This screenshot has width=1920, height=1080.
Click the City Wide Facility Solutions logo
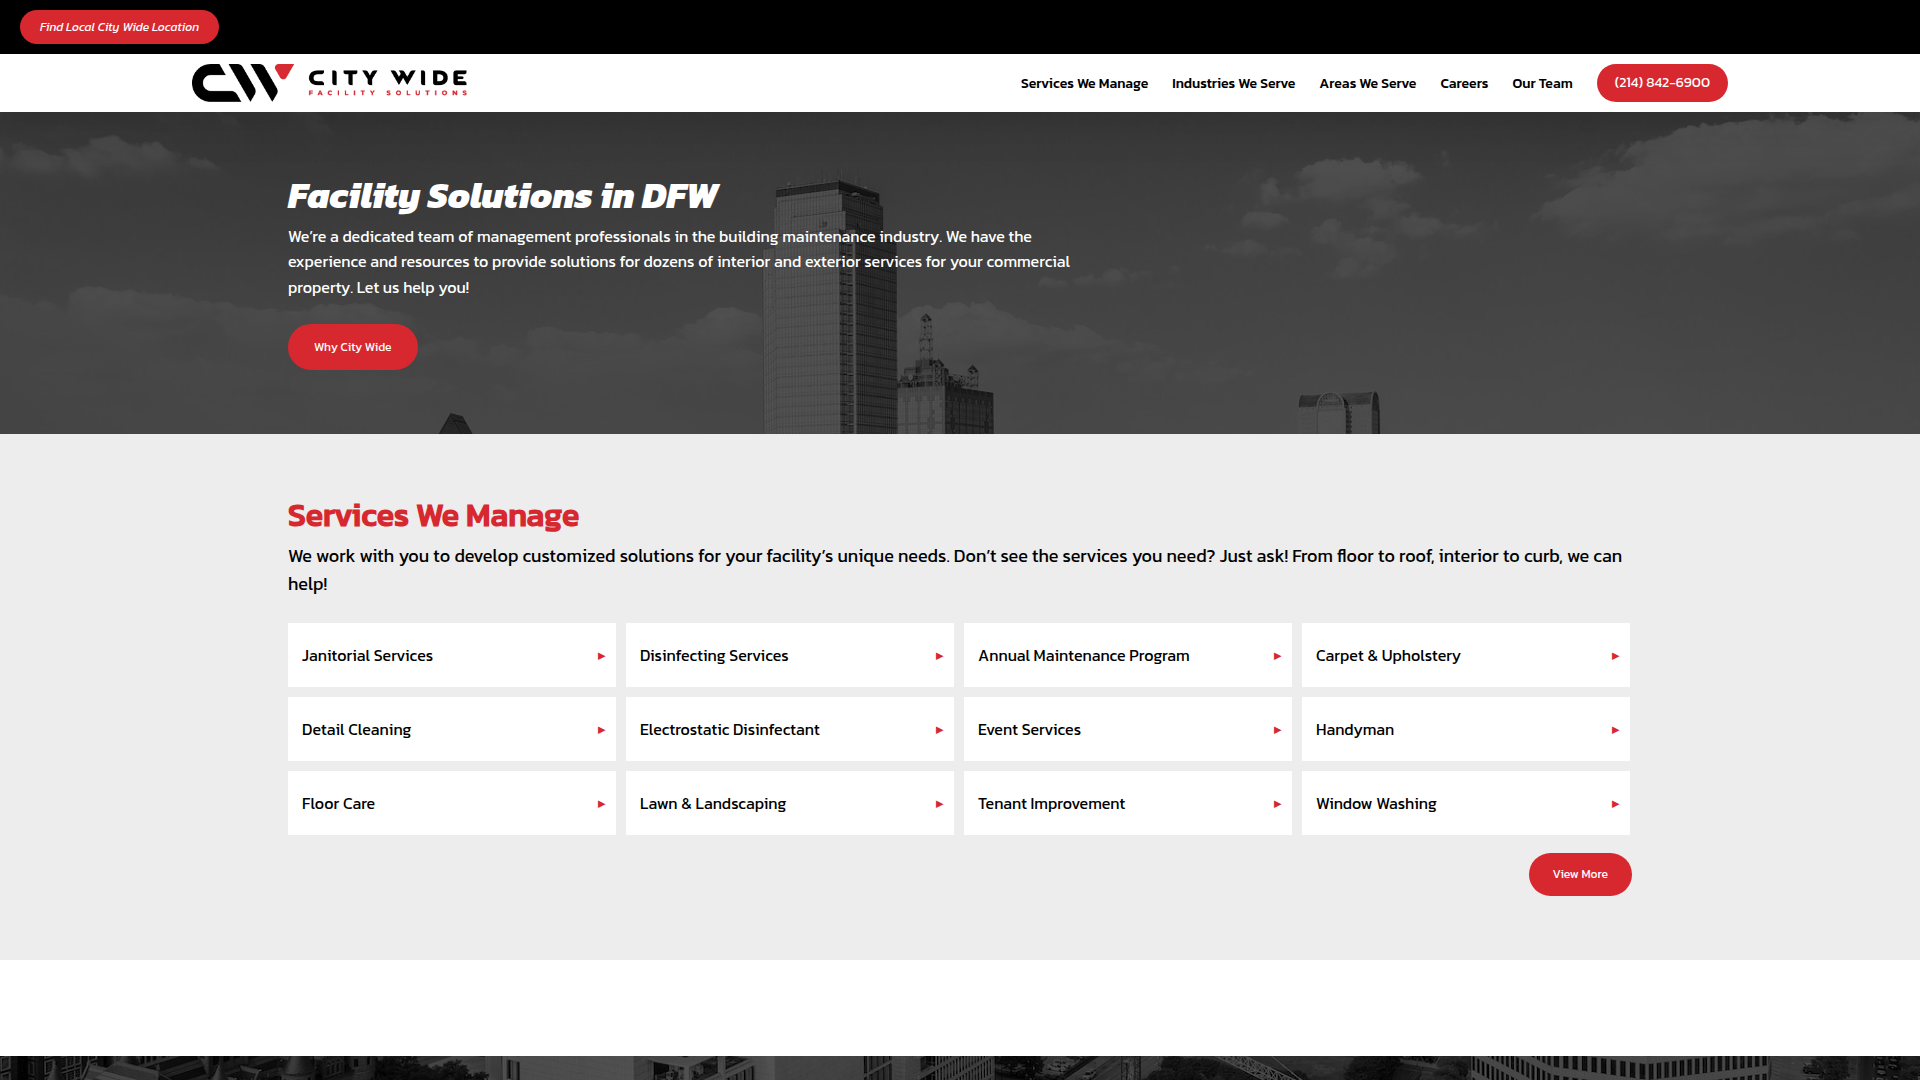pyautogui.click(x=330, y=83)
